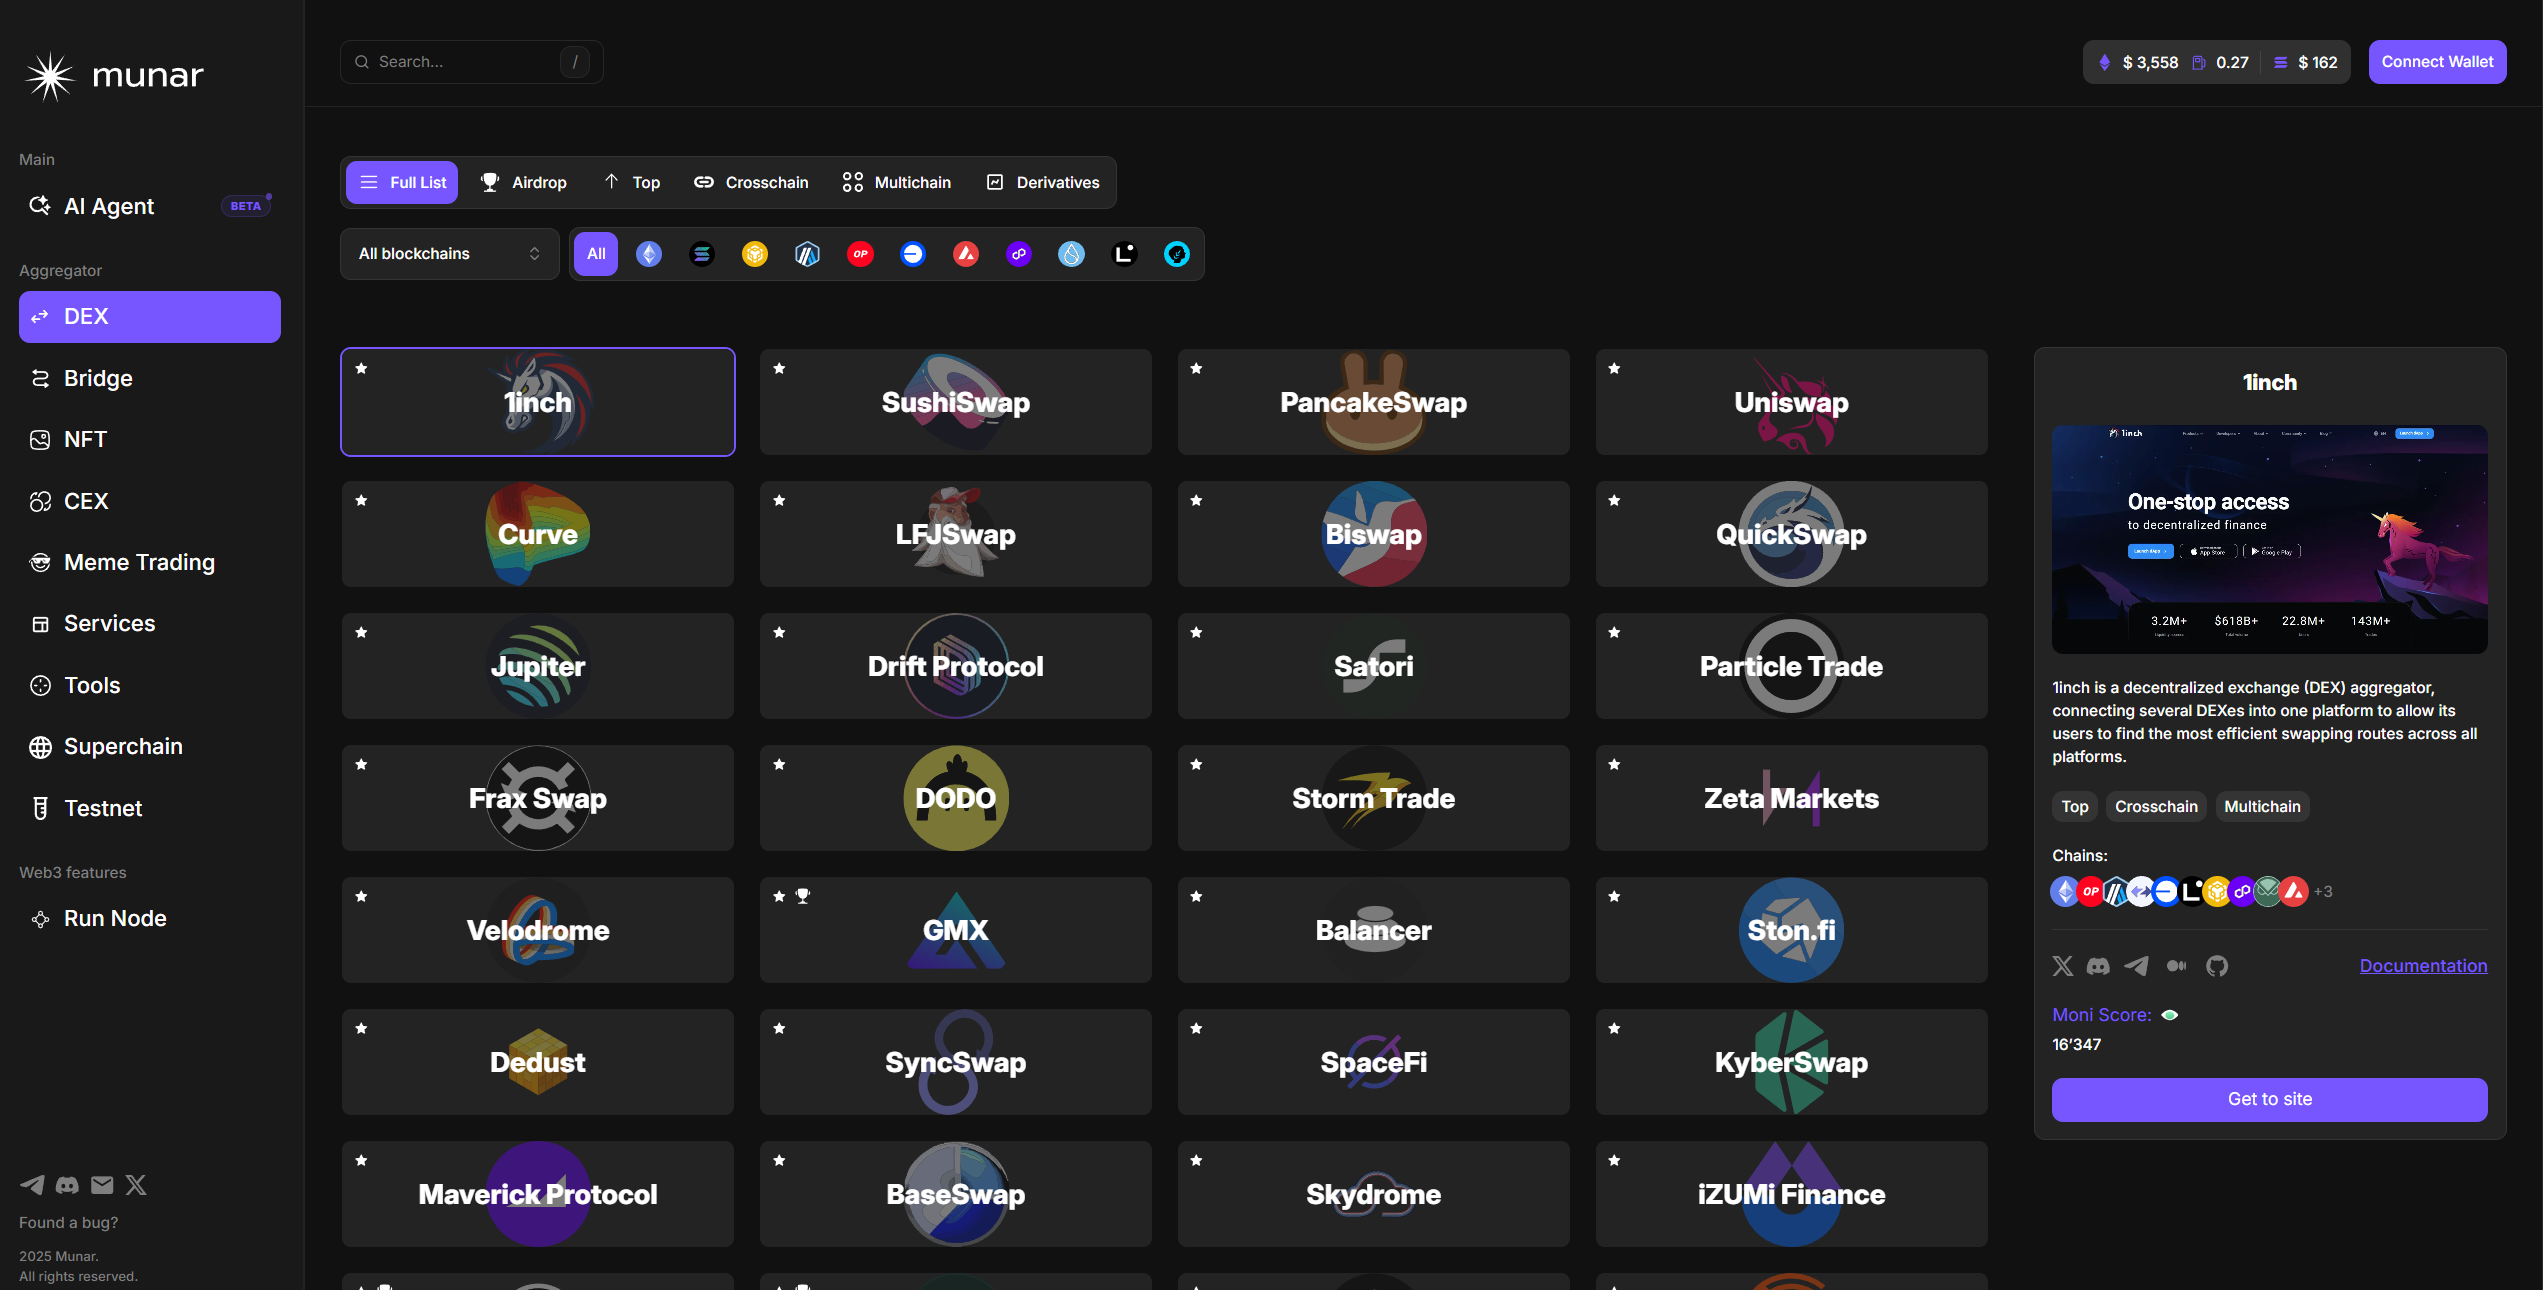Select the iZUMi Finance card
The height and width of the screenshot is (1290, 2543).
pyautogui.click(x=1791, y=1194)
